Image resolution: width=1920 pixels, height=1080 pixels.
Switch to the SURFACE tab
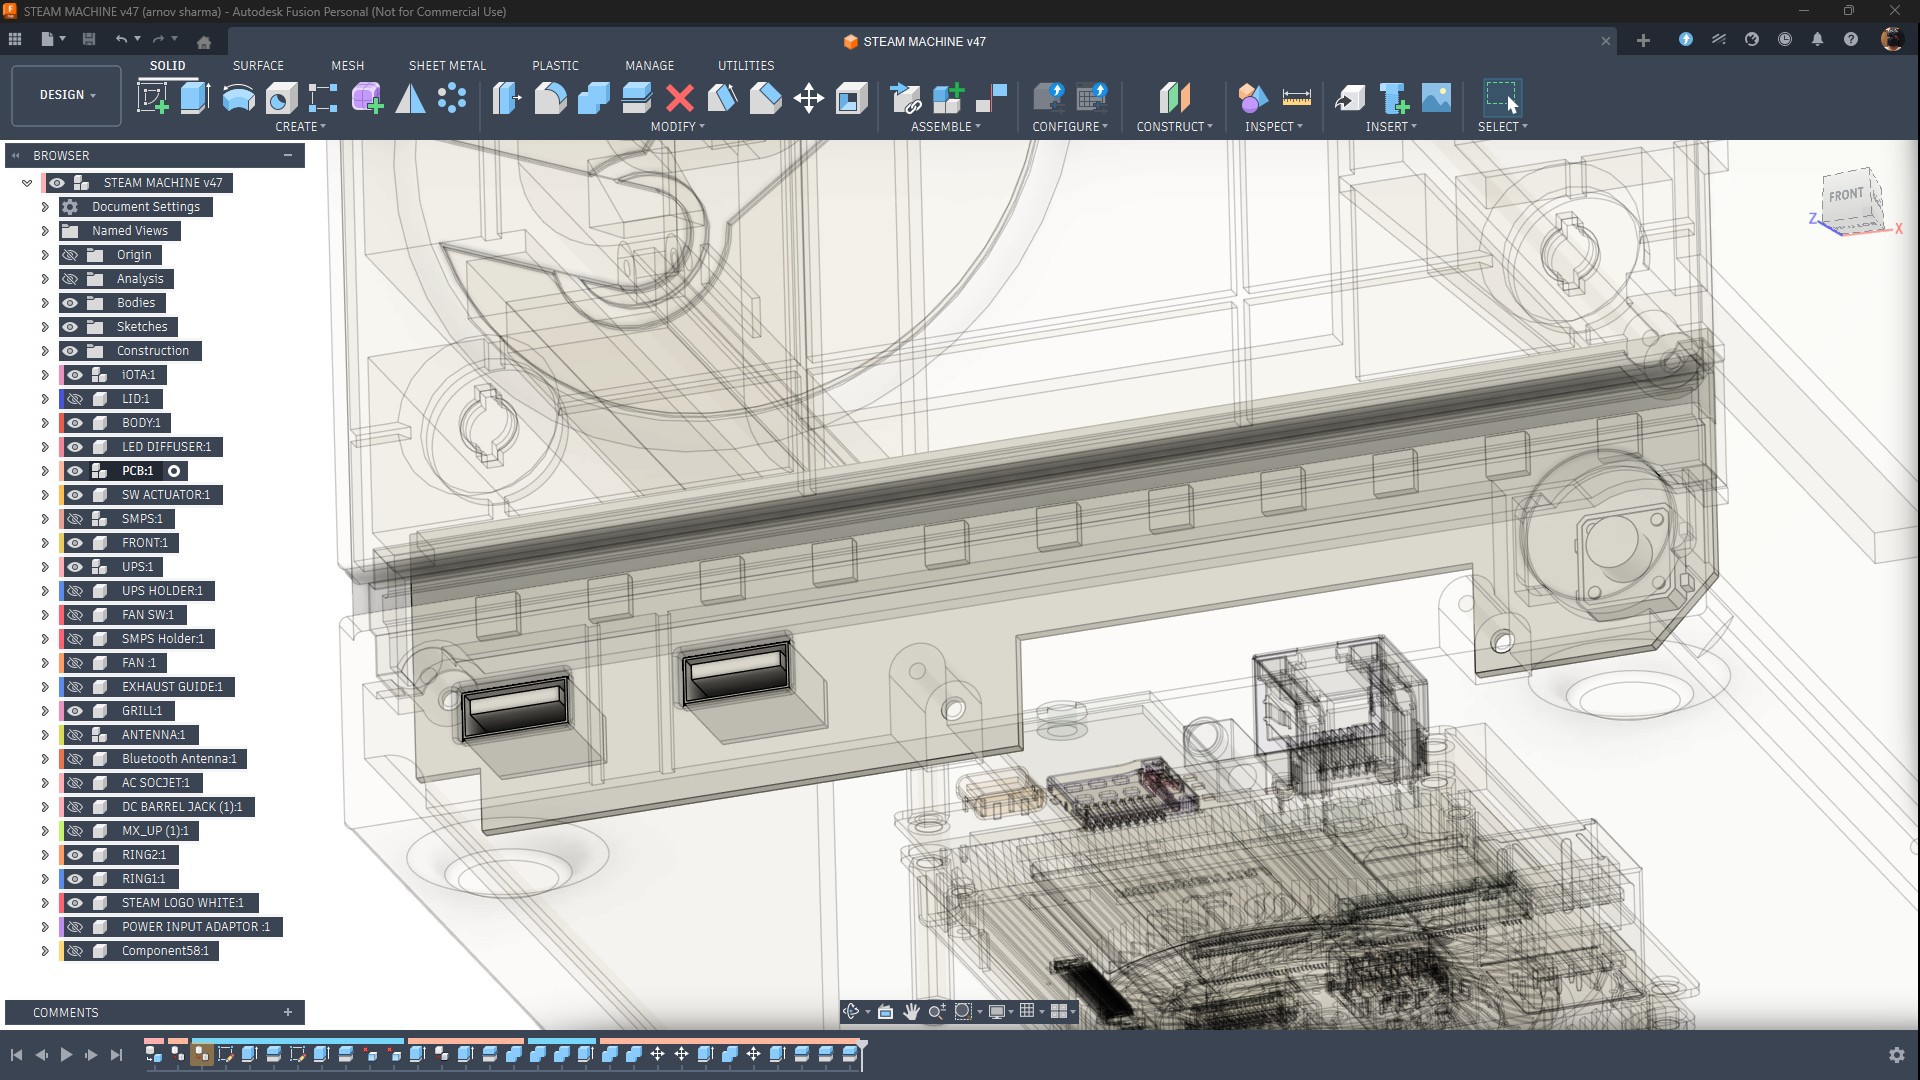258,65
